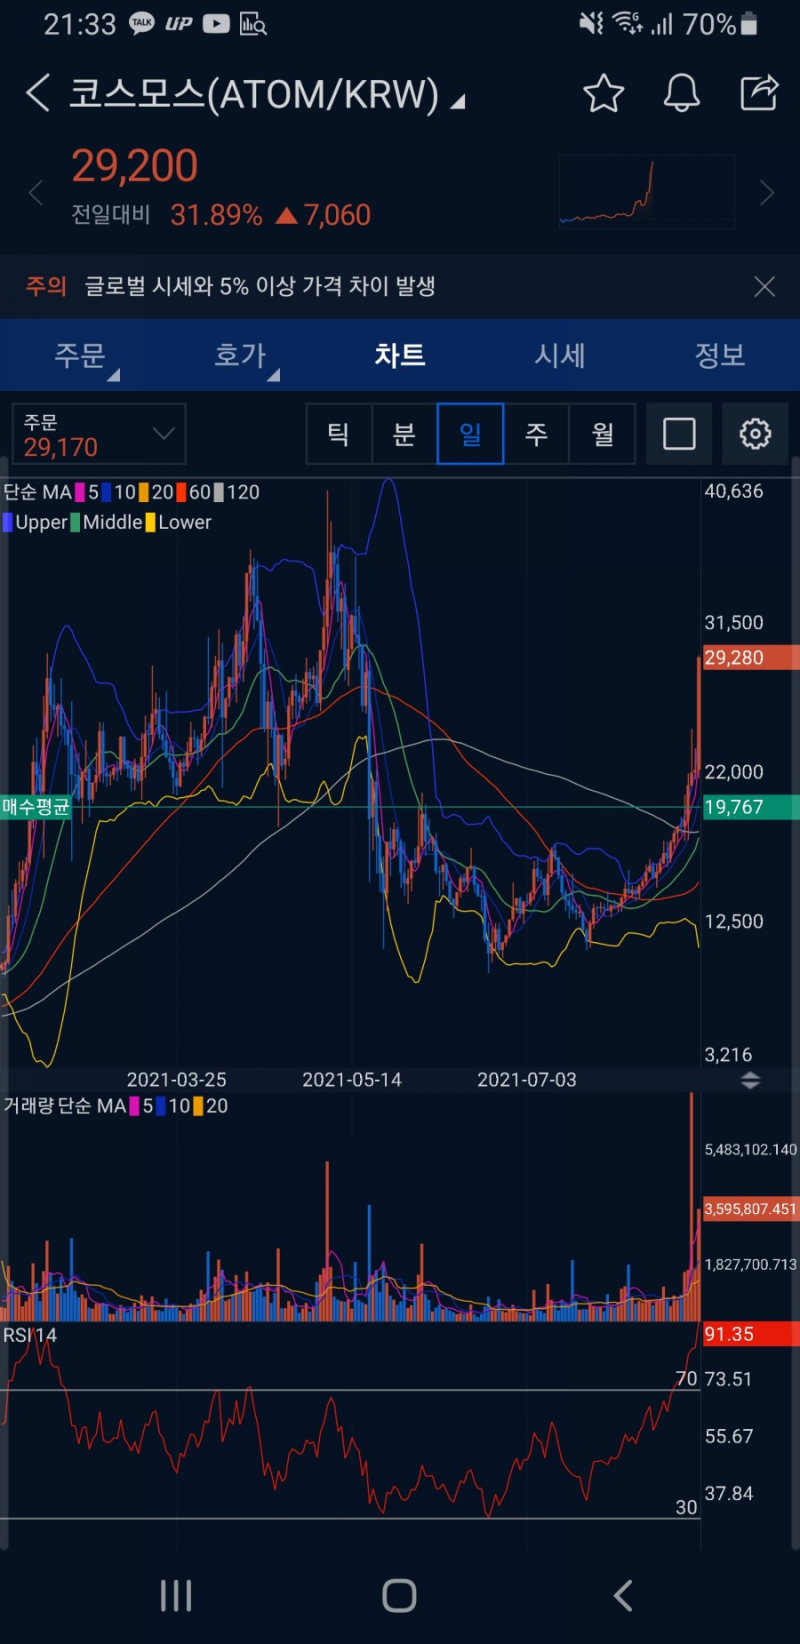The height and width of the screenshot is (1644, 800).
Task: Open the 시세 tab
Action: coord(560,355)
